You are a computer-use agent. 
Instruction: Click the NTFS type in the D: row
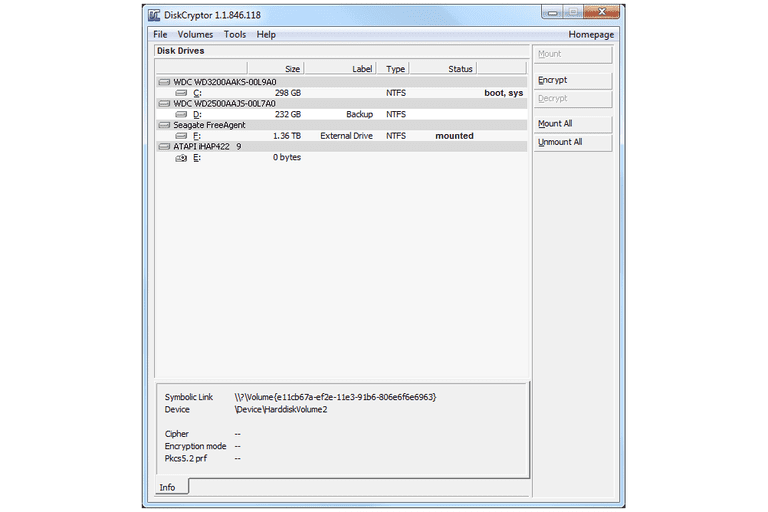[x=396, y=115]
